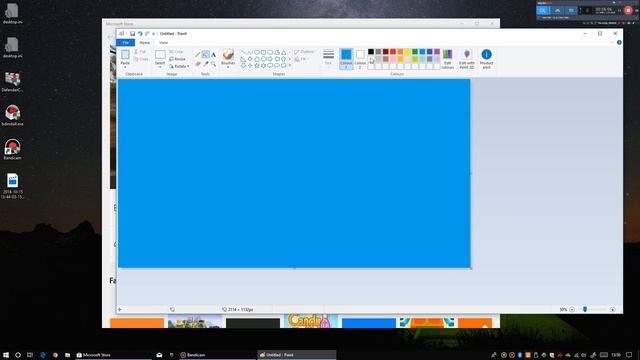
Task: Open the Bandicam desktop shortcut
Action: point(12,149)
